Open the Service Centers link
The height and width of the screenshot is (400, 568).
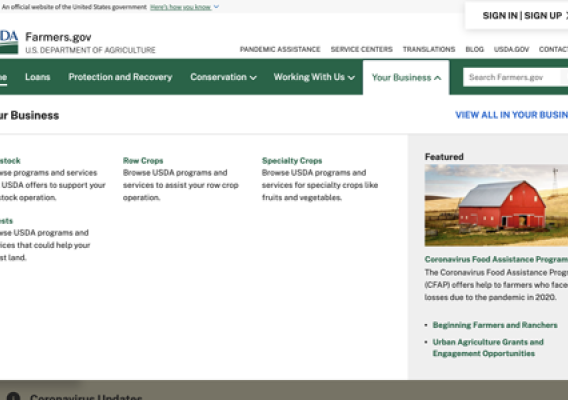362,49
